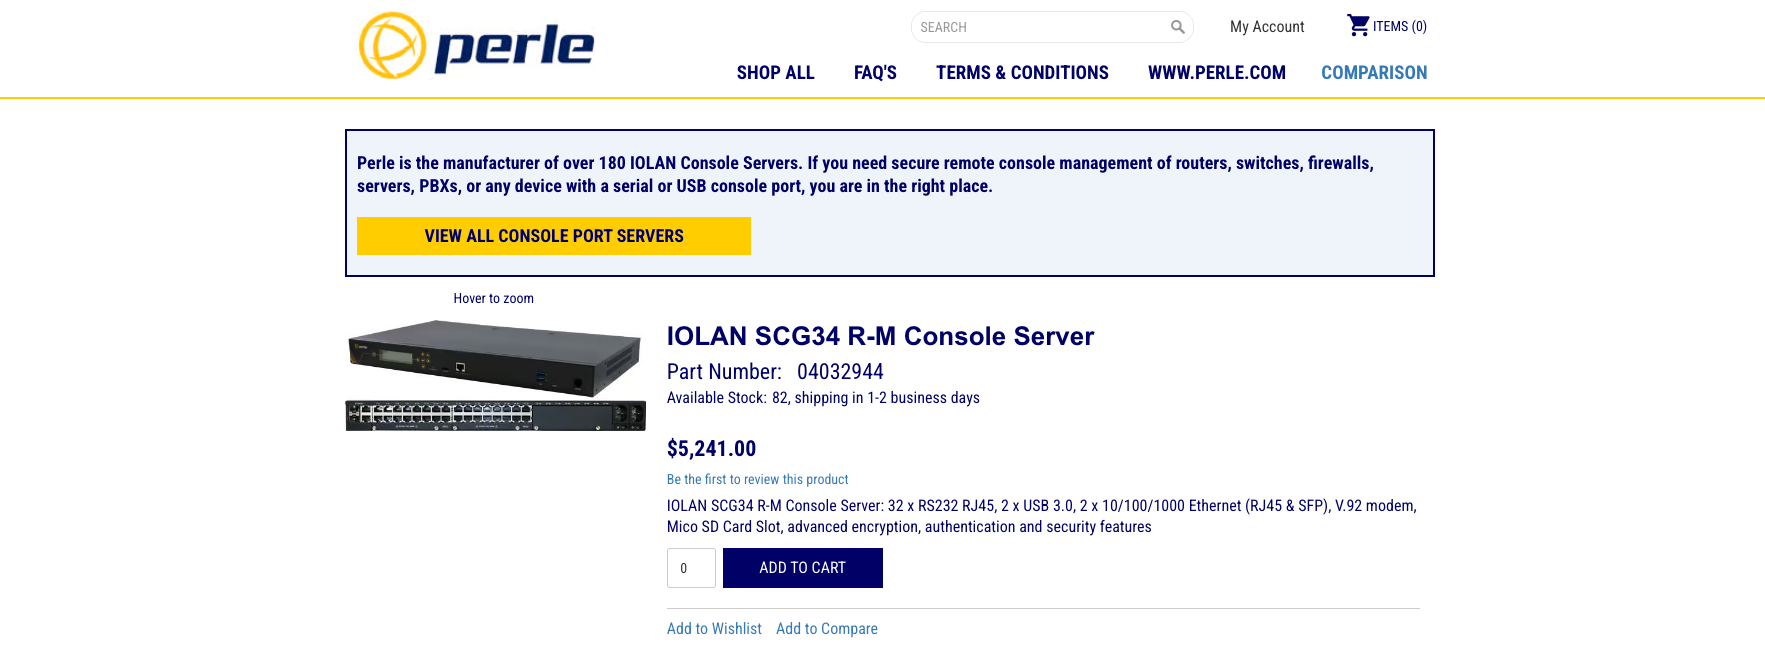Open Terms & Conditions page
The height and width of the screenshot is (656, 1765).
1022,73
